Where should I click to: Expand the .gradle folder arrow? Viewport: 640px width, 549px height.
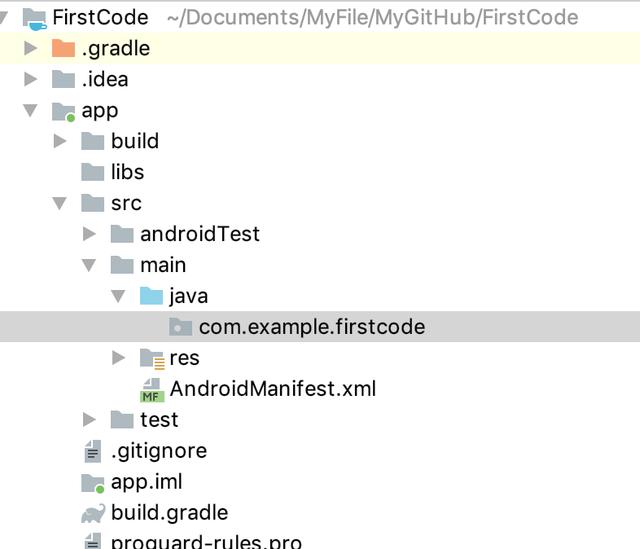coord(31,48)
